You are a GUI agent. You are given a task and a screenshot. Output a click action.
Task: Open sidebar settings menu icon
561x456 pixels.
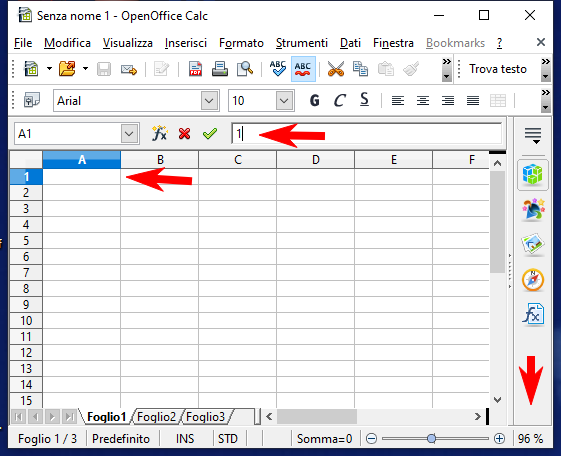pos(533,135)
